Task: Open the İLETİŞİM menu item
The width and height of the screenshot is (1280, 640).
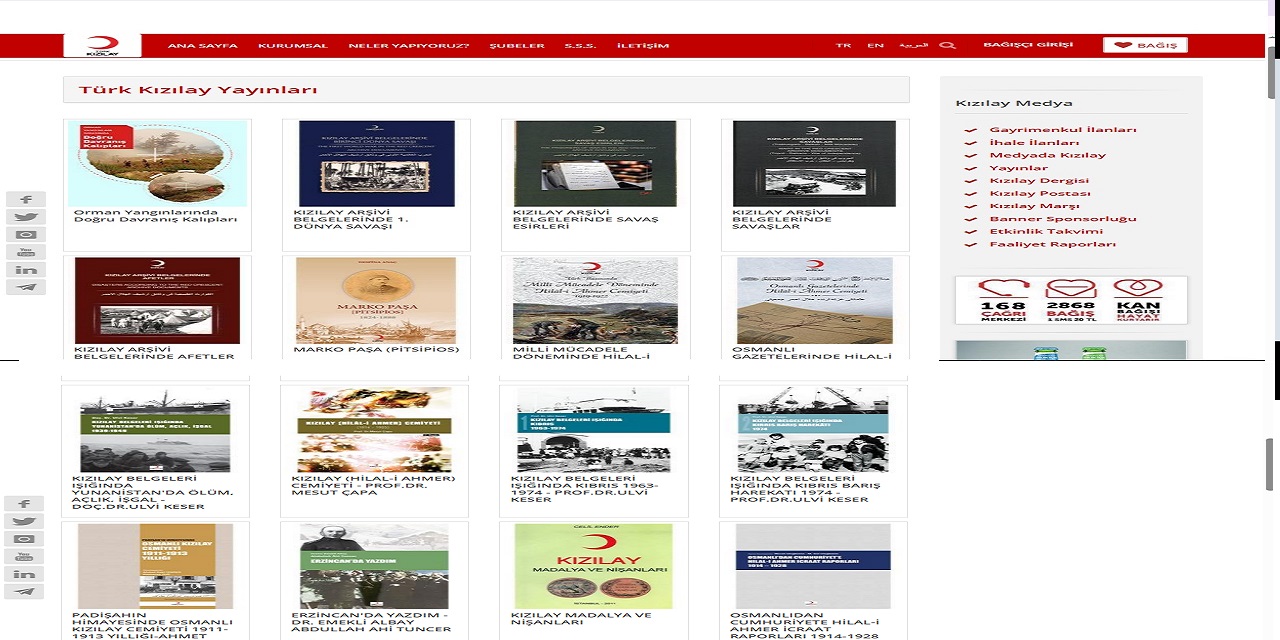Action: click(643, 45)
